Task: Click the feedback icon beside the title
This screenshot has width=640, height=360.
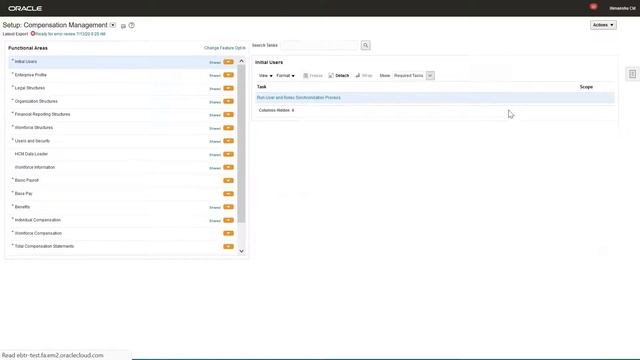Action: click(123, 26)
